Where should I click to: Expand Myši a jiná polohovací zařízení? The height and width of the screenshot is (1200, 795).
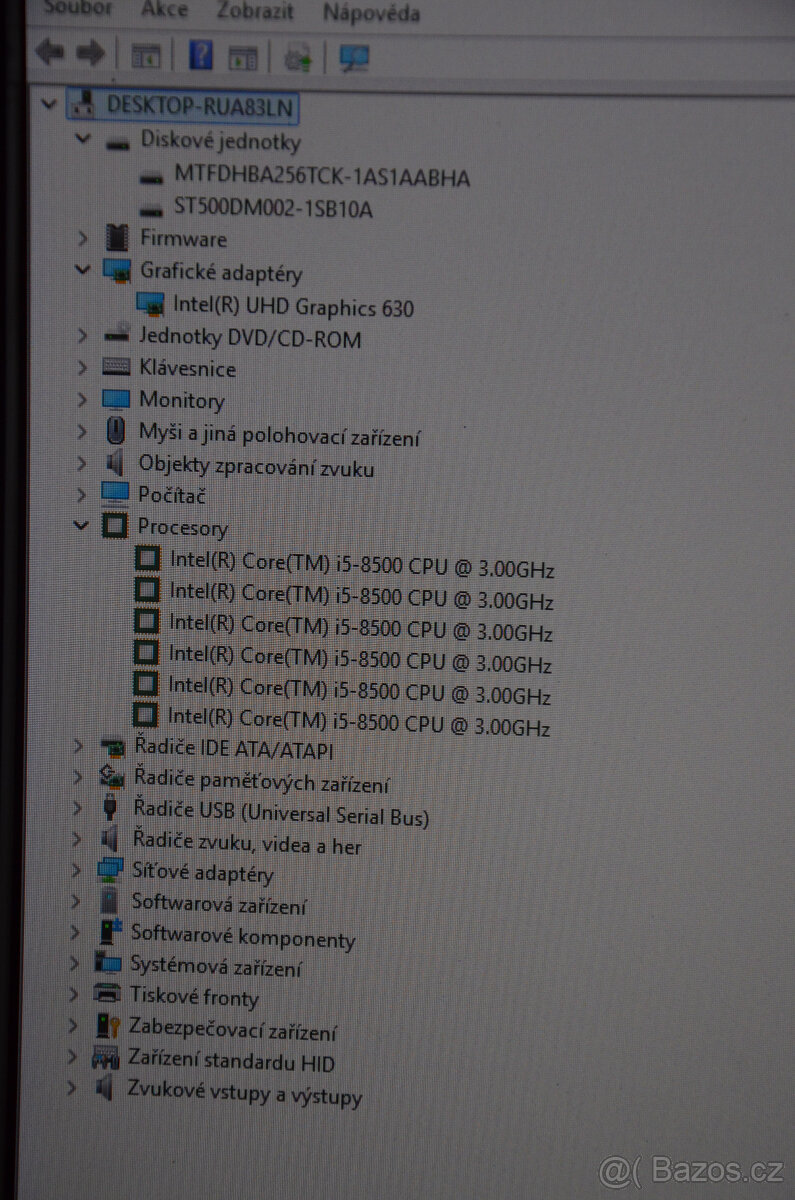click(82, 431)
